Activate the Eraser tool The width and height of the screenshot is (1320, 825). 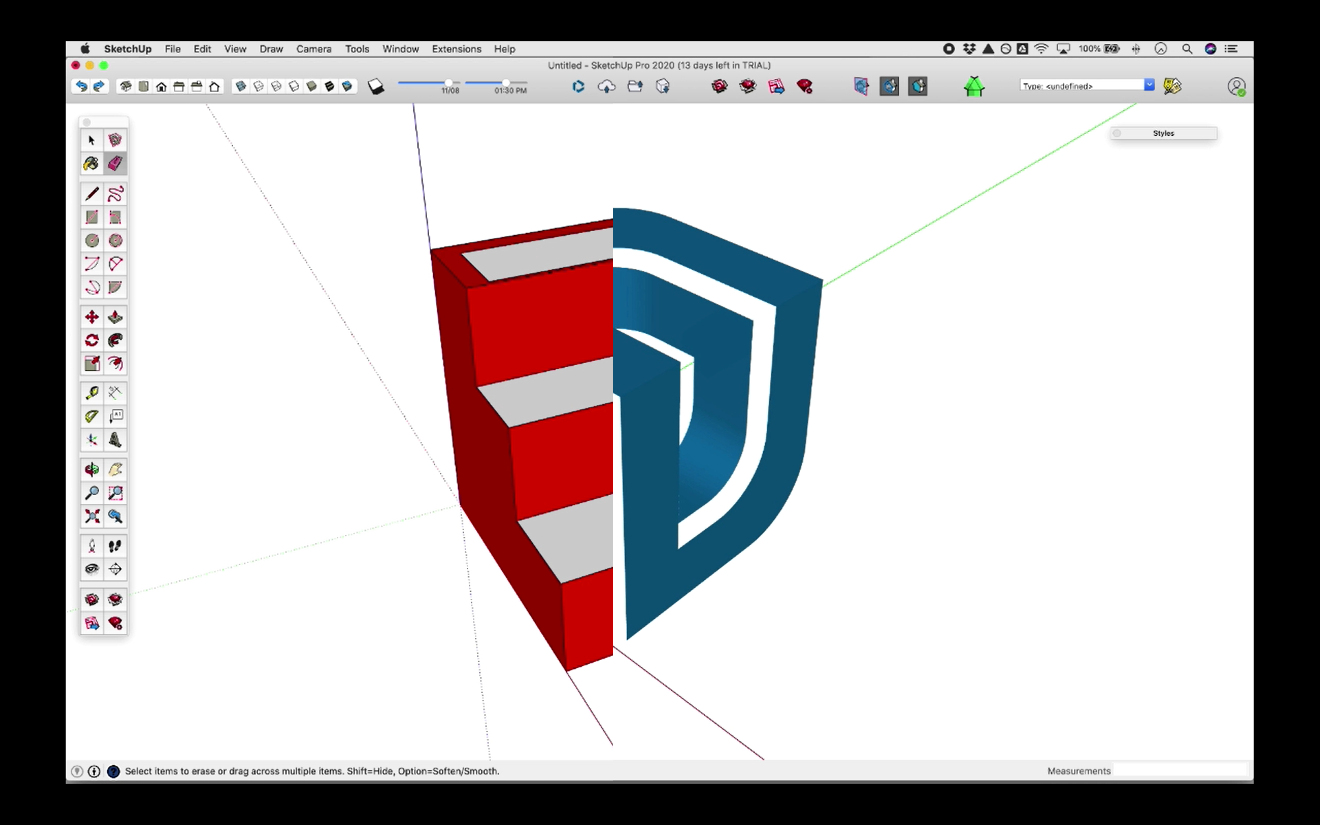115,164
